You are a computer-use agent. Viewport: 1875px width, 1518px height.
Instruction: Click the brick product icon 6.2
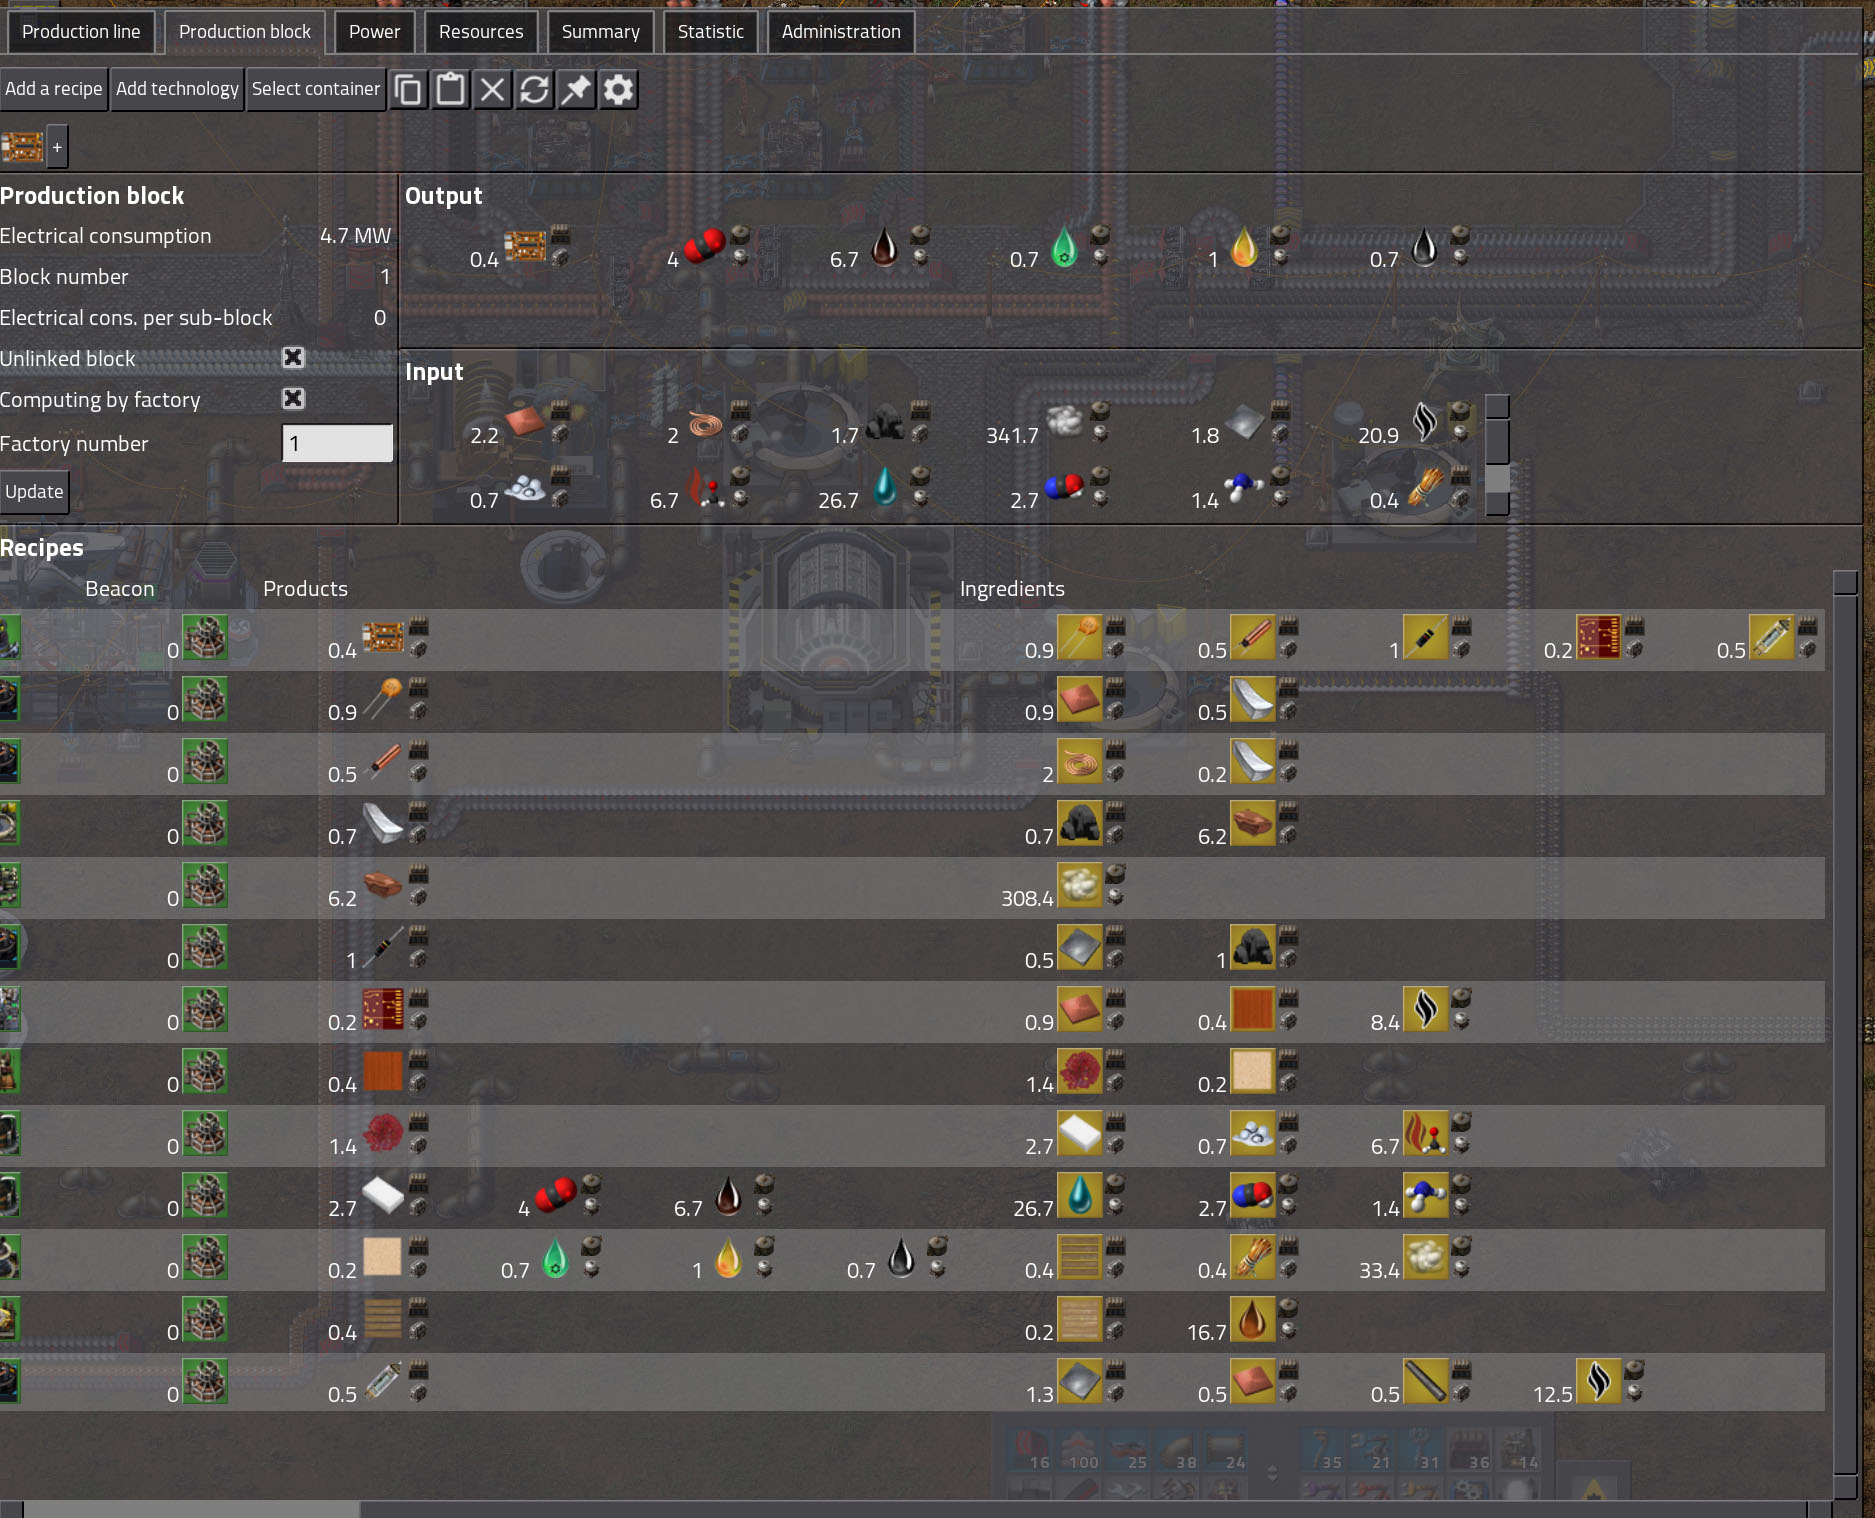[383, 885]
